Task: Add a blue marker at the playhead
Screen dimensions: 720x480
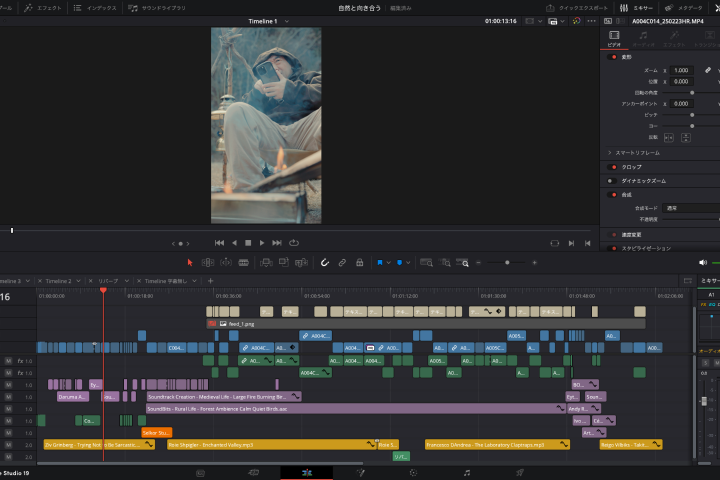Action: (x=399, y=263)
